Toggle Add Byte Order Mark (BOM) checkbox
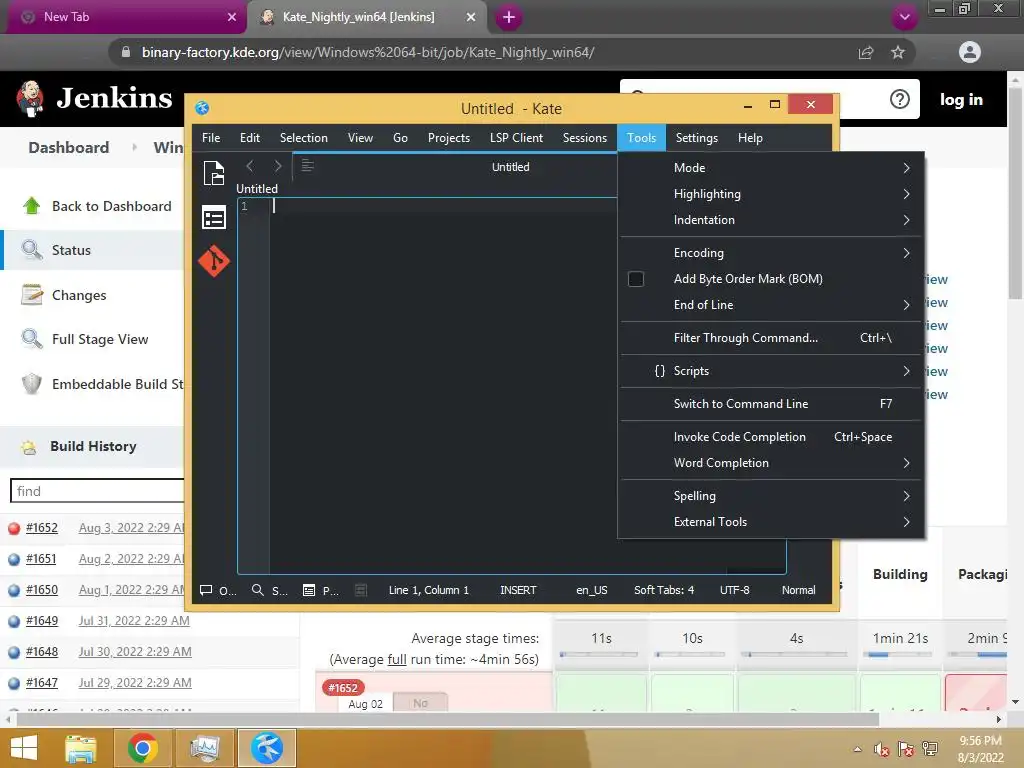1024x768 pixels. tap(635, 279)
